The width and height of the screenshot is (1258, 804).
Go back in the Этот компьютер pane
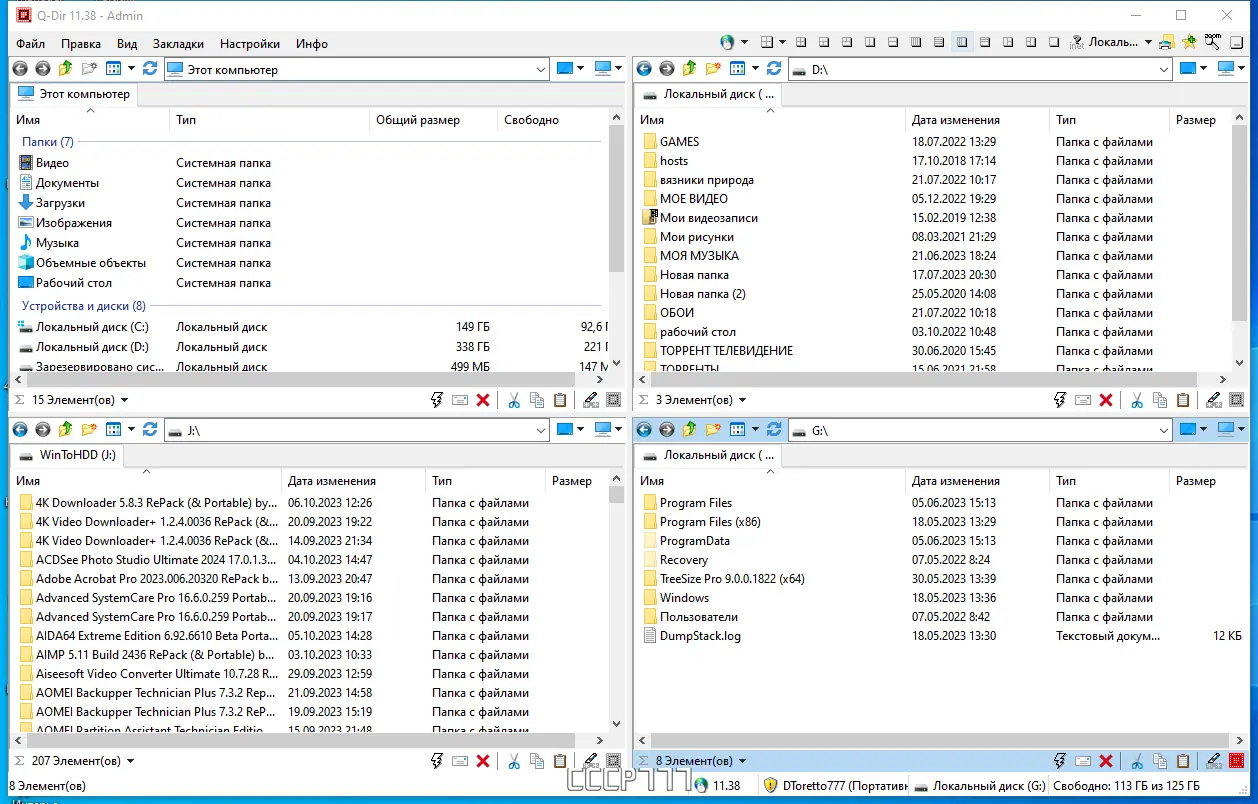pyautogui.click(x=20, y=69)
